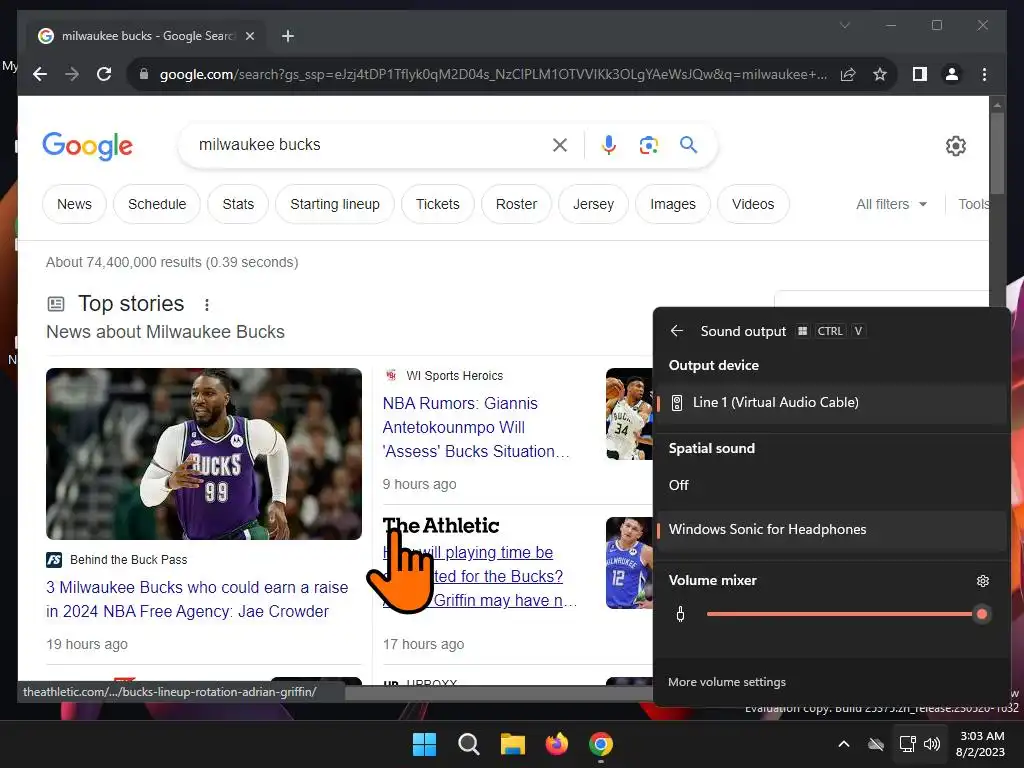Filter results by News
Viewport: 1024px width, 768px height.
point(74,204)
